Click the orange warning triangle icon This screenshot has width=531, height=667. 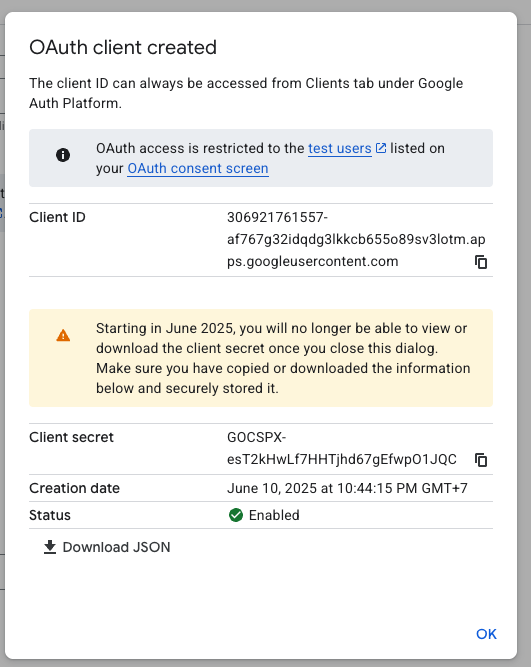pos(63,336)
